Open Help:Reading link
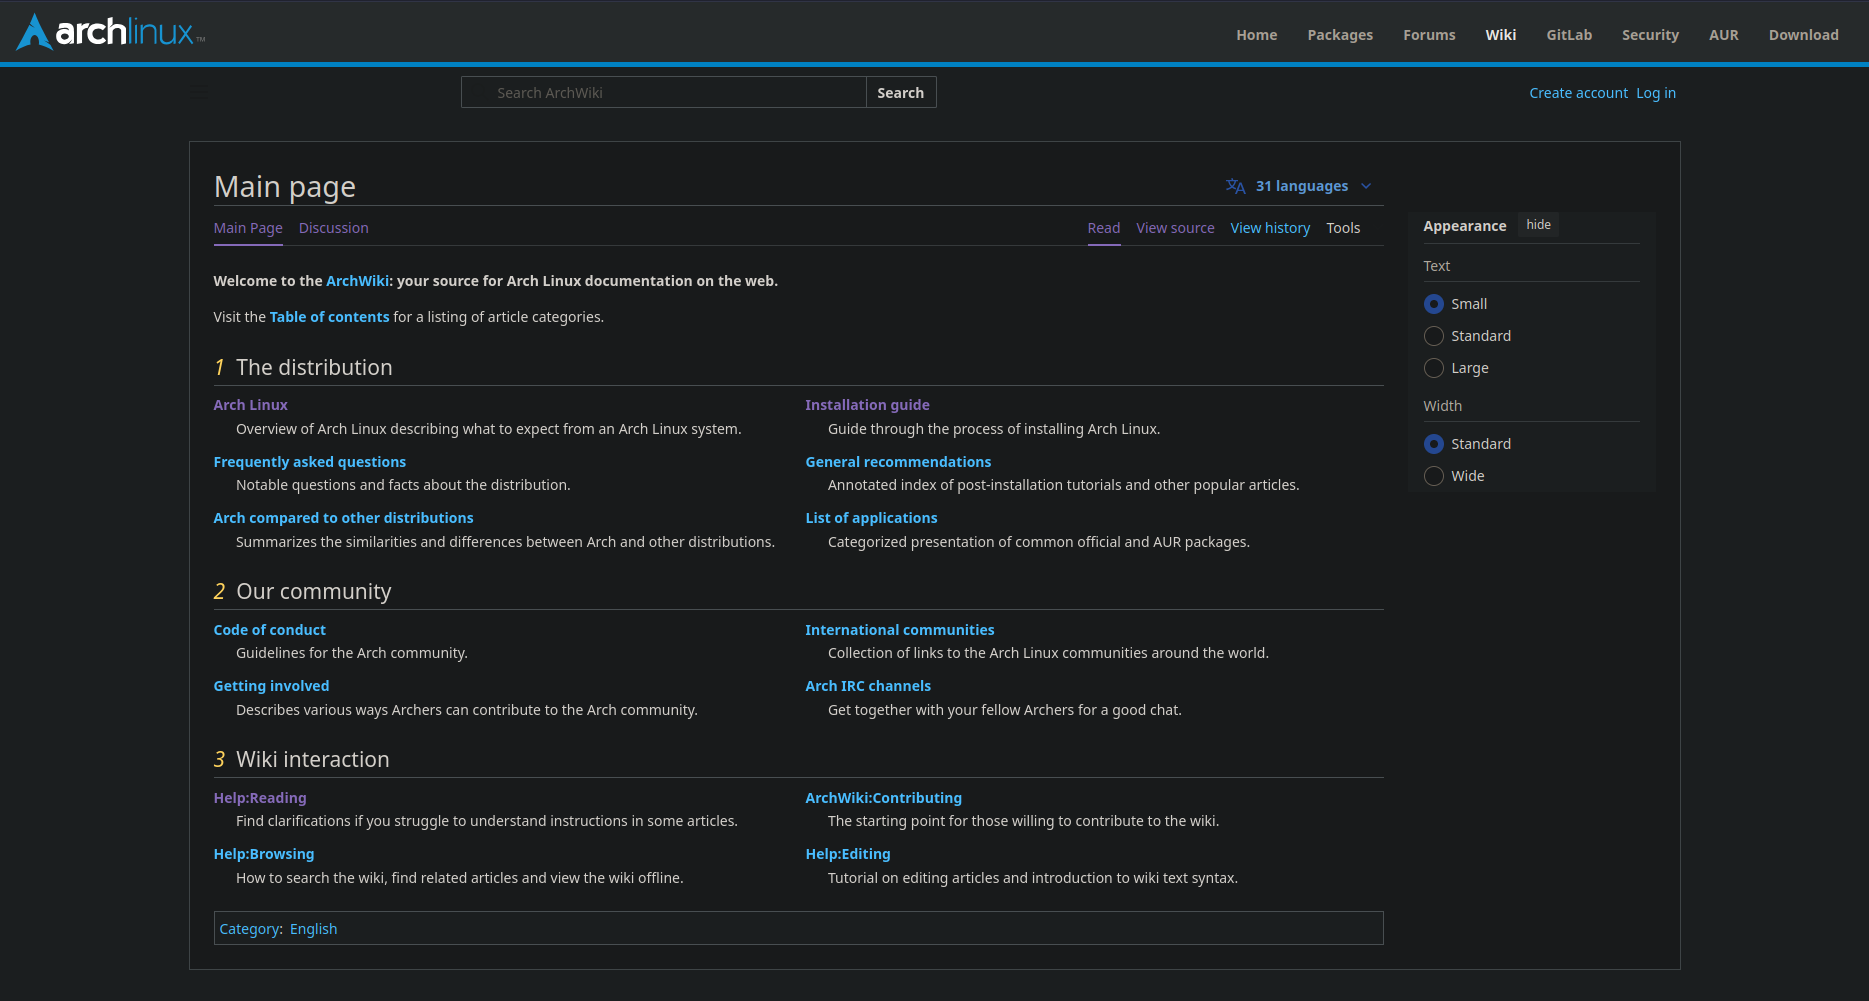1869x1001 pixels. point(260,798)
